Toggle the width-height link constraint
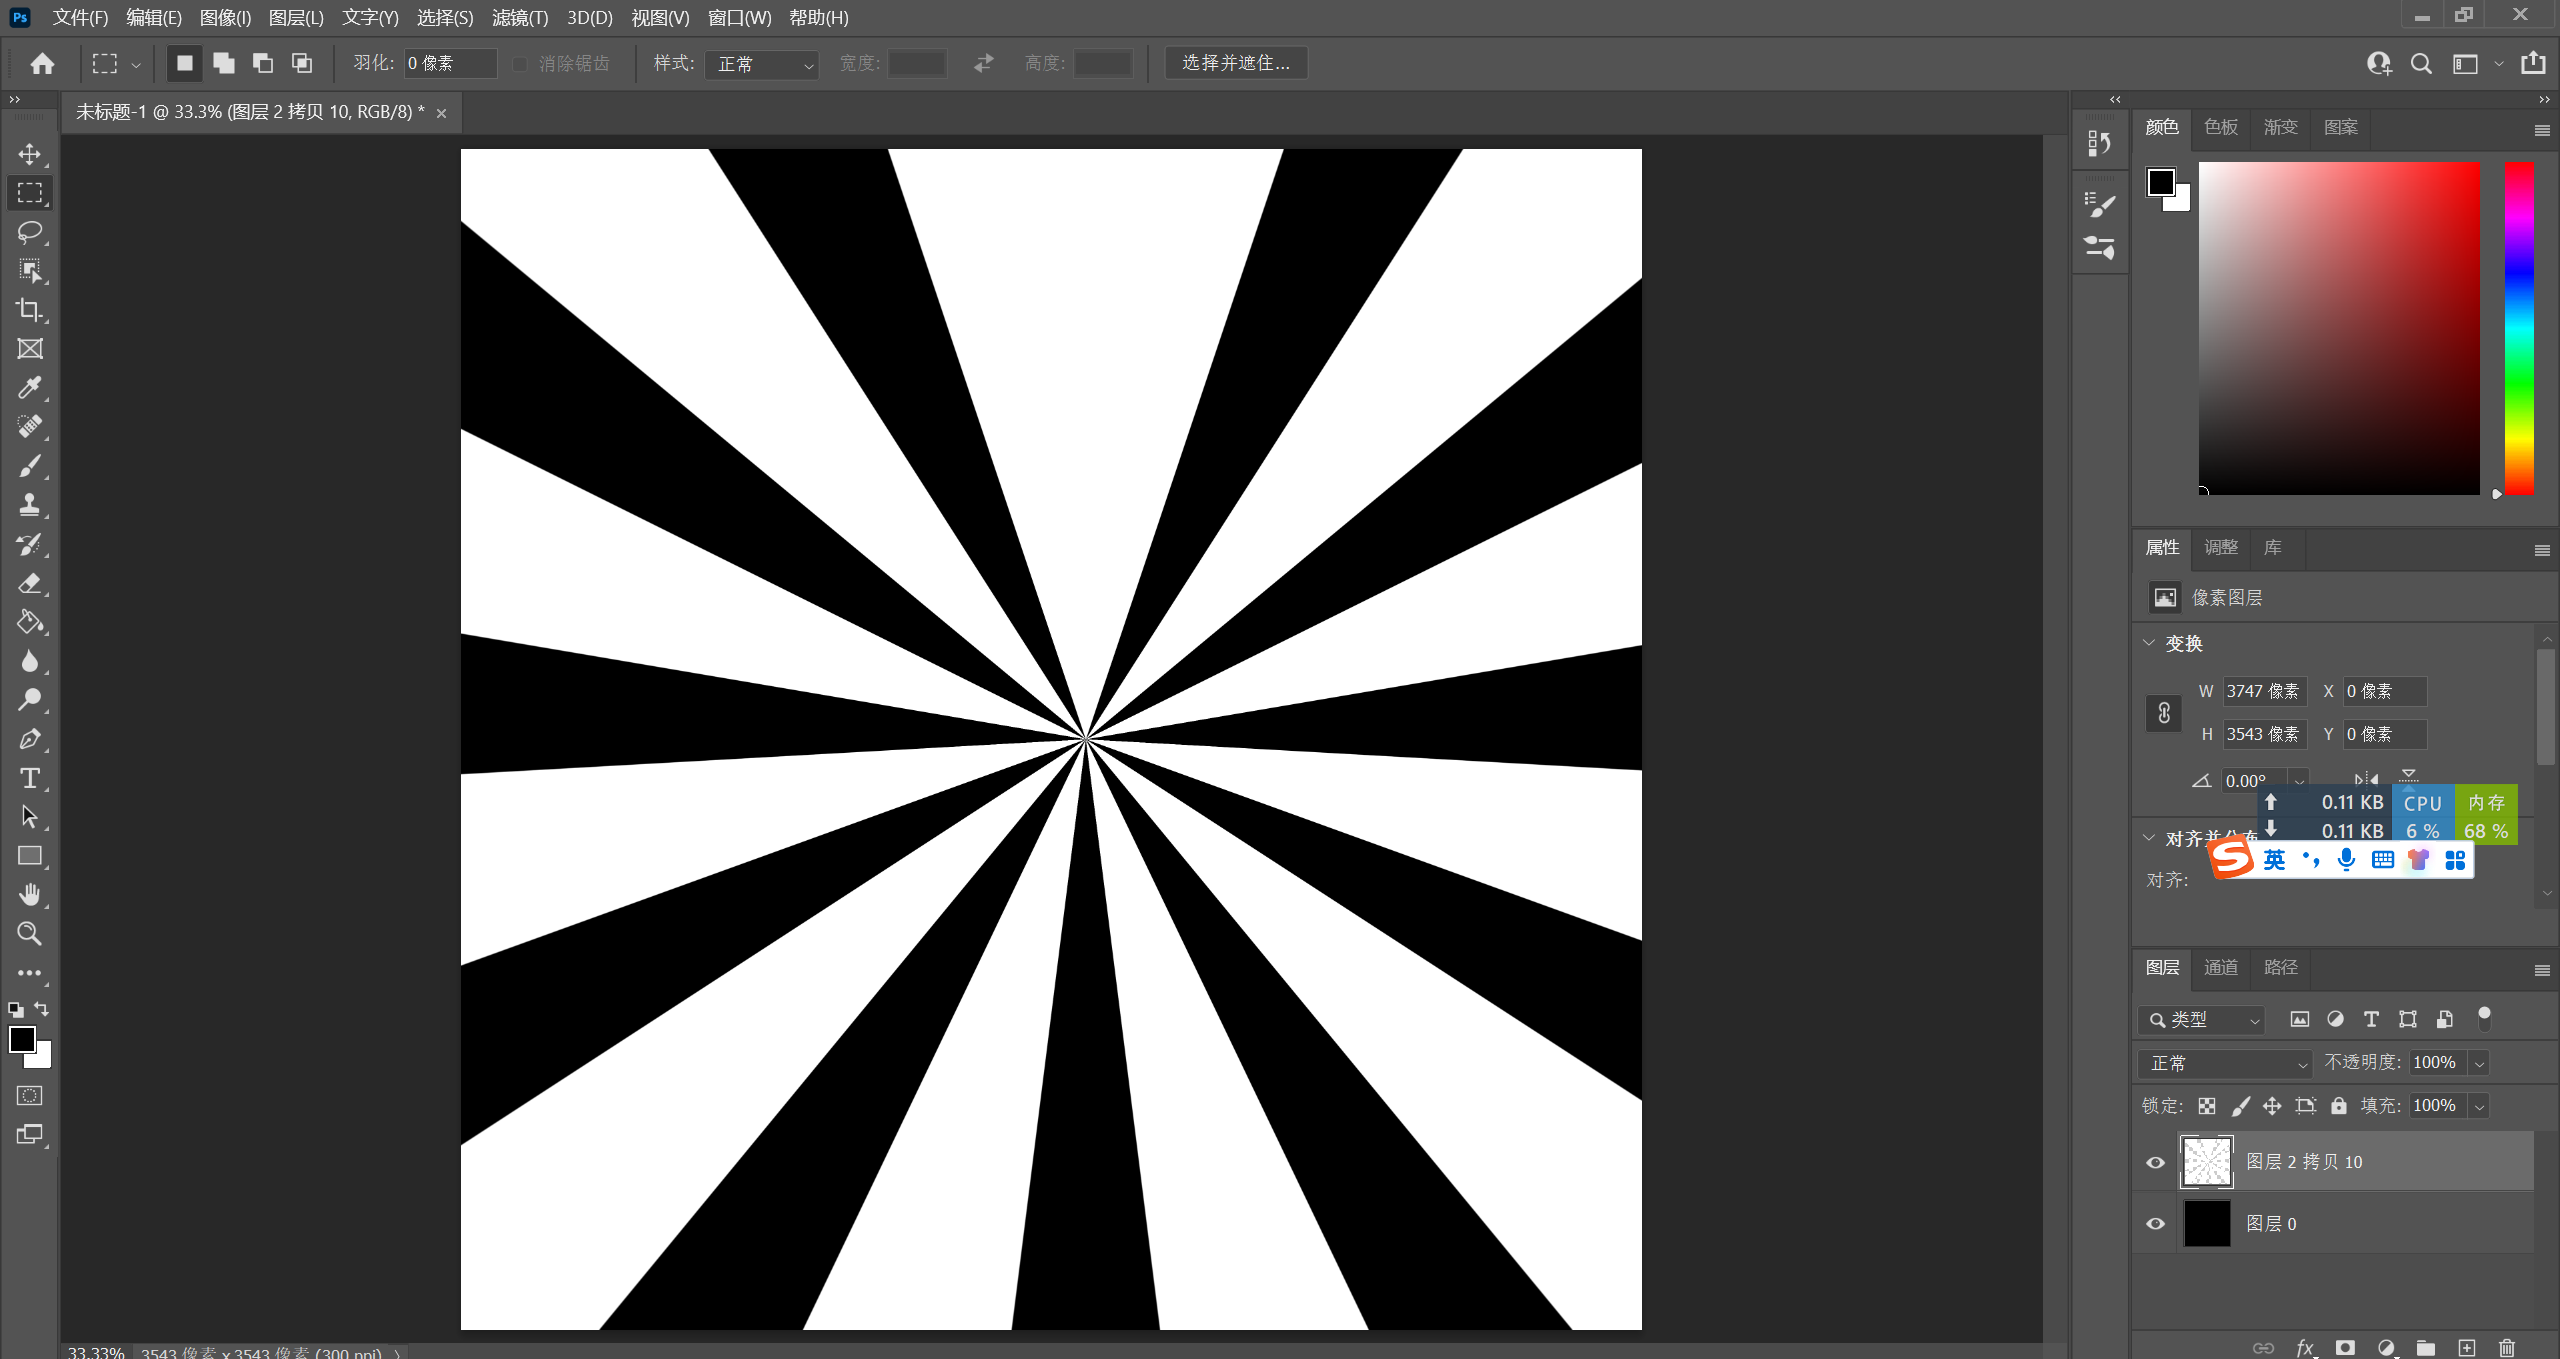Screen dimensions: 2560x1359 click(x=2164, y=713)
